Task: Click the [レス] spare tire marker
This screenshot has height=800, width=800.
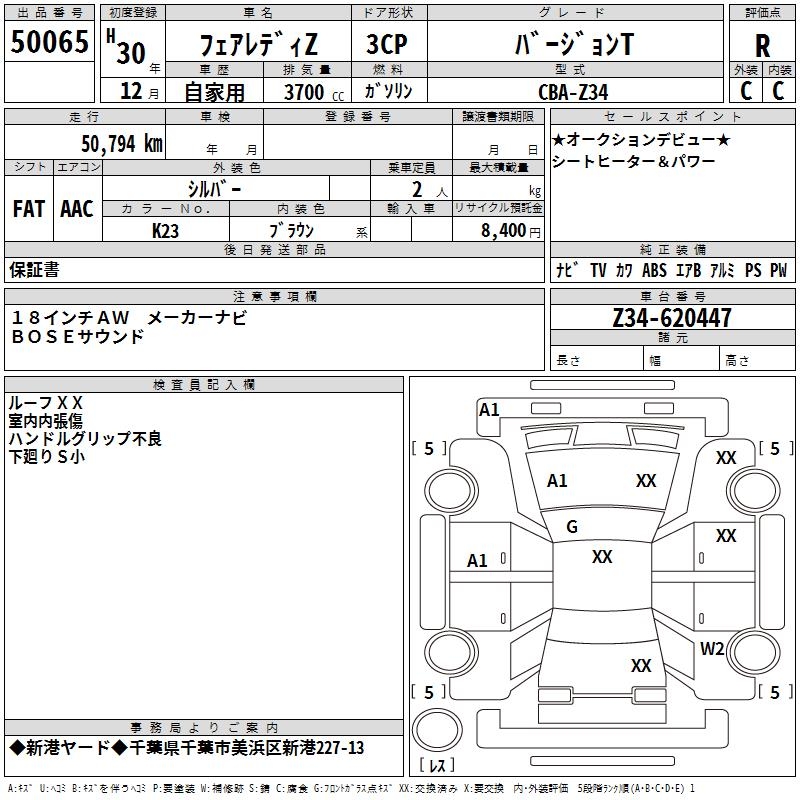Action: click(436, 766)
